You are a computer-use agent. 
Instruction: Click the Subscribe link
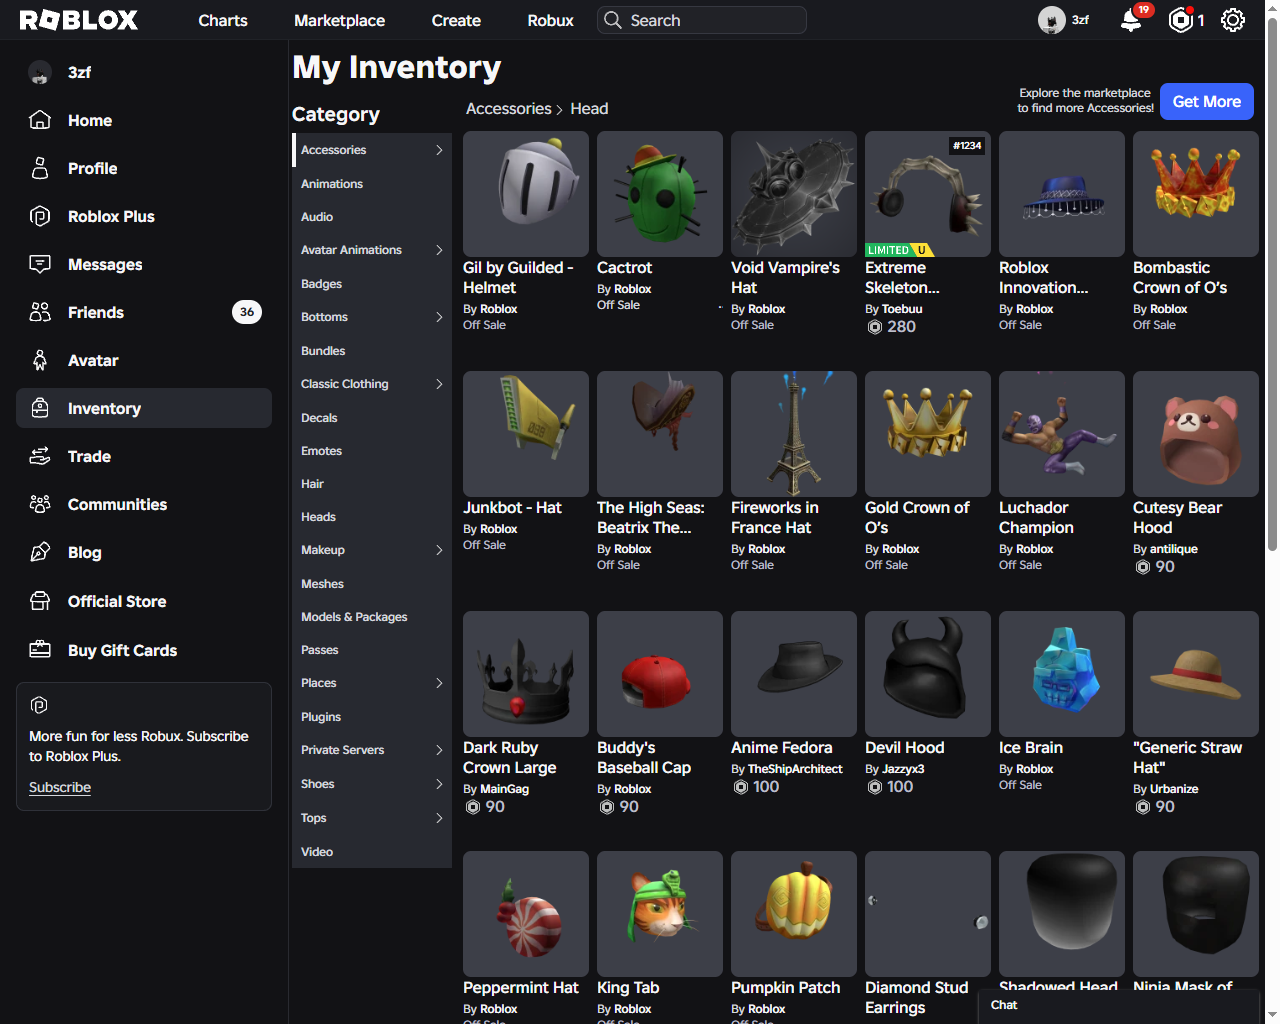[x=60, y=787]
